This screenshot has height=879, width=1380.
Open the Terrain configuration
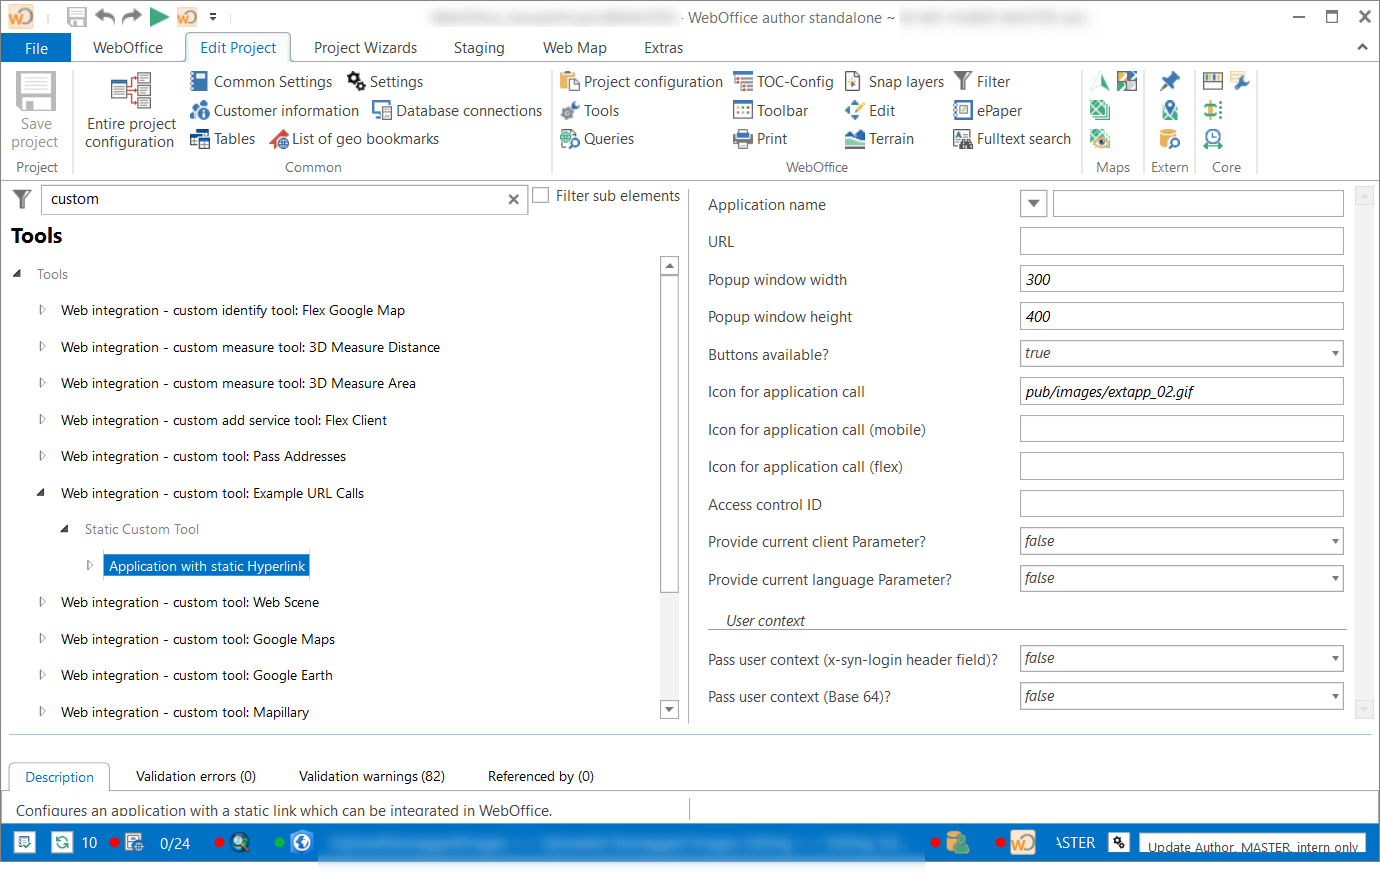[x=878, y=139]
